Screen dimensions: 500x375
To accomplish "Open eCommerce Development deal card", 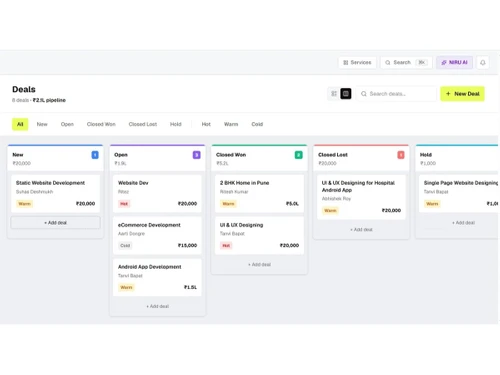I will (157, 236).
